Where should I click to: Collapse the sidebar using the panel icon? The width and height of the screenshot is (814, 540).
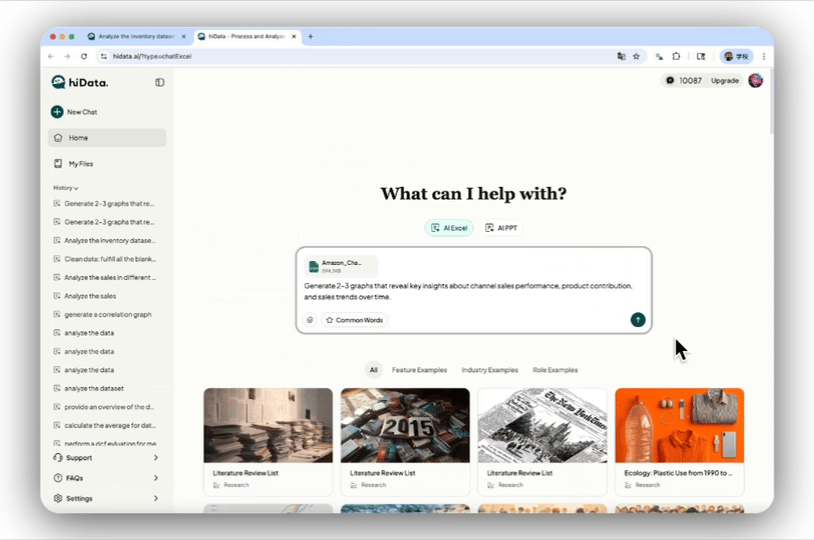pos(160,82)
